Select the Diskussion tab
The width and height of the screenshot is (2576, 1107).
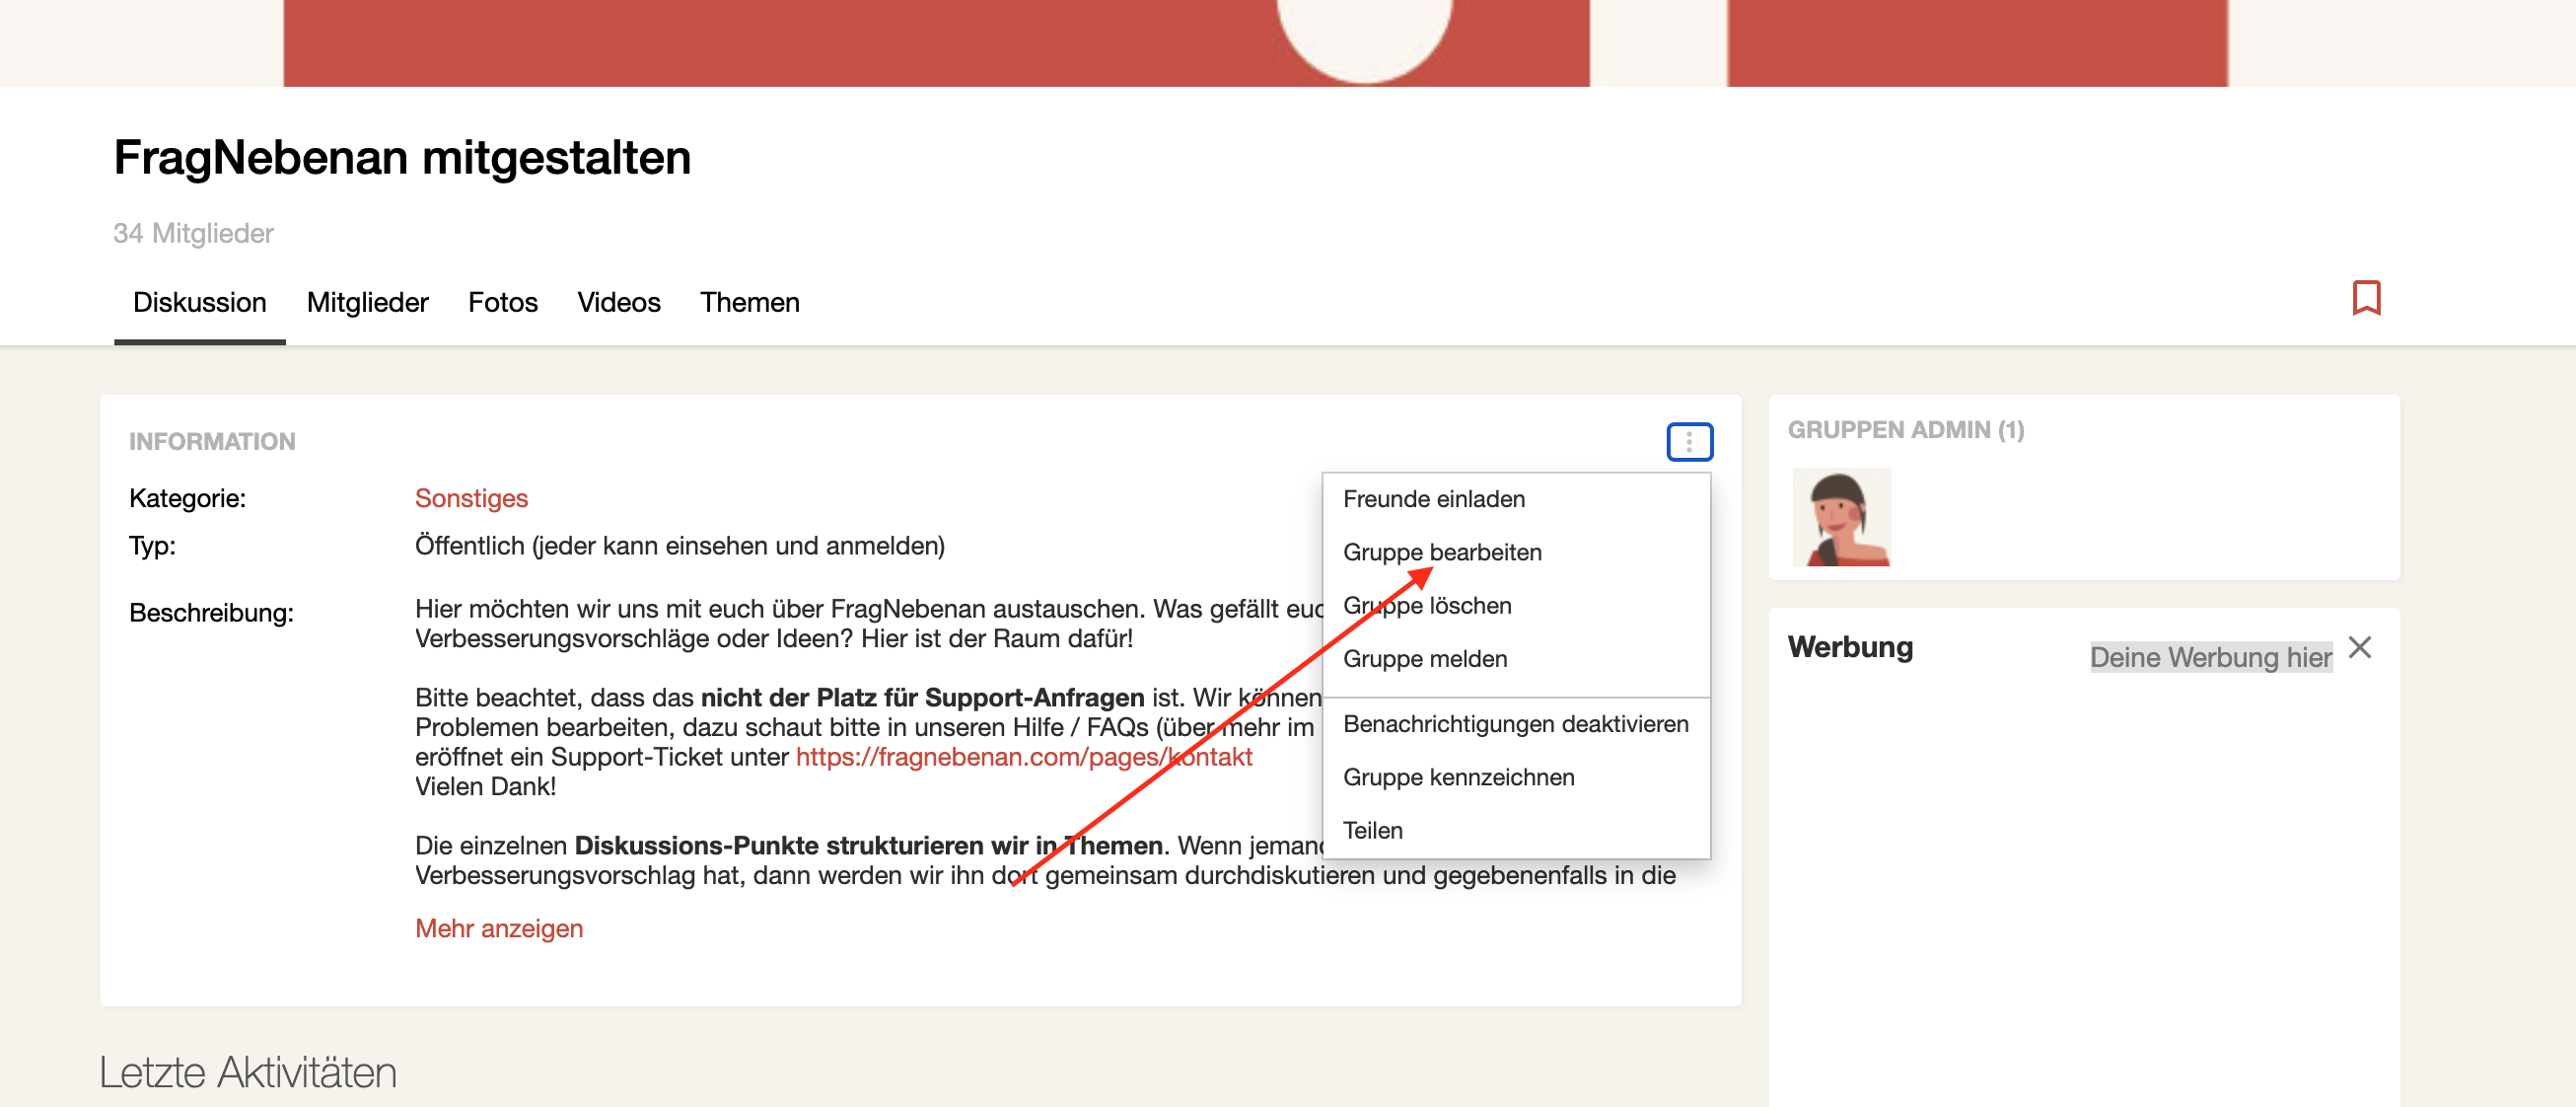[199, 303]
